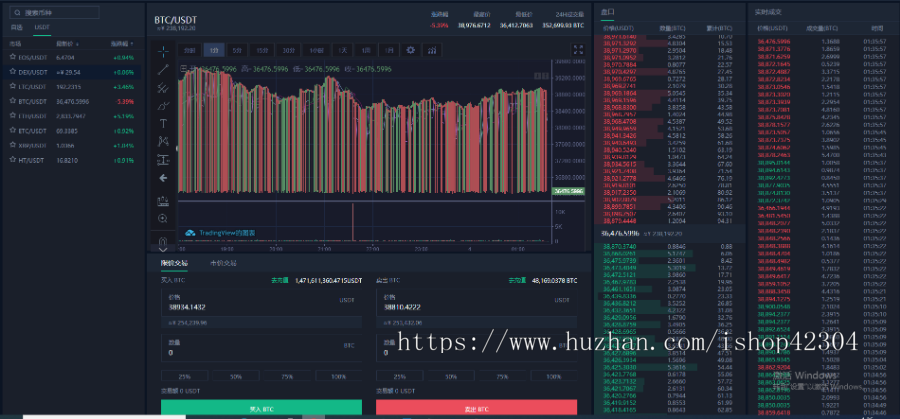Viewport: 900px width, 419px height.
Task: Select the price range measure tool
Action: click(x=163, y=160)
